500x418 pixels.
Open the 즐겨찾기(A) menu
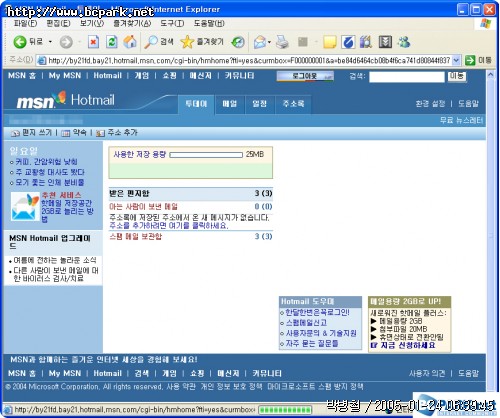(x=132, y=23)
